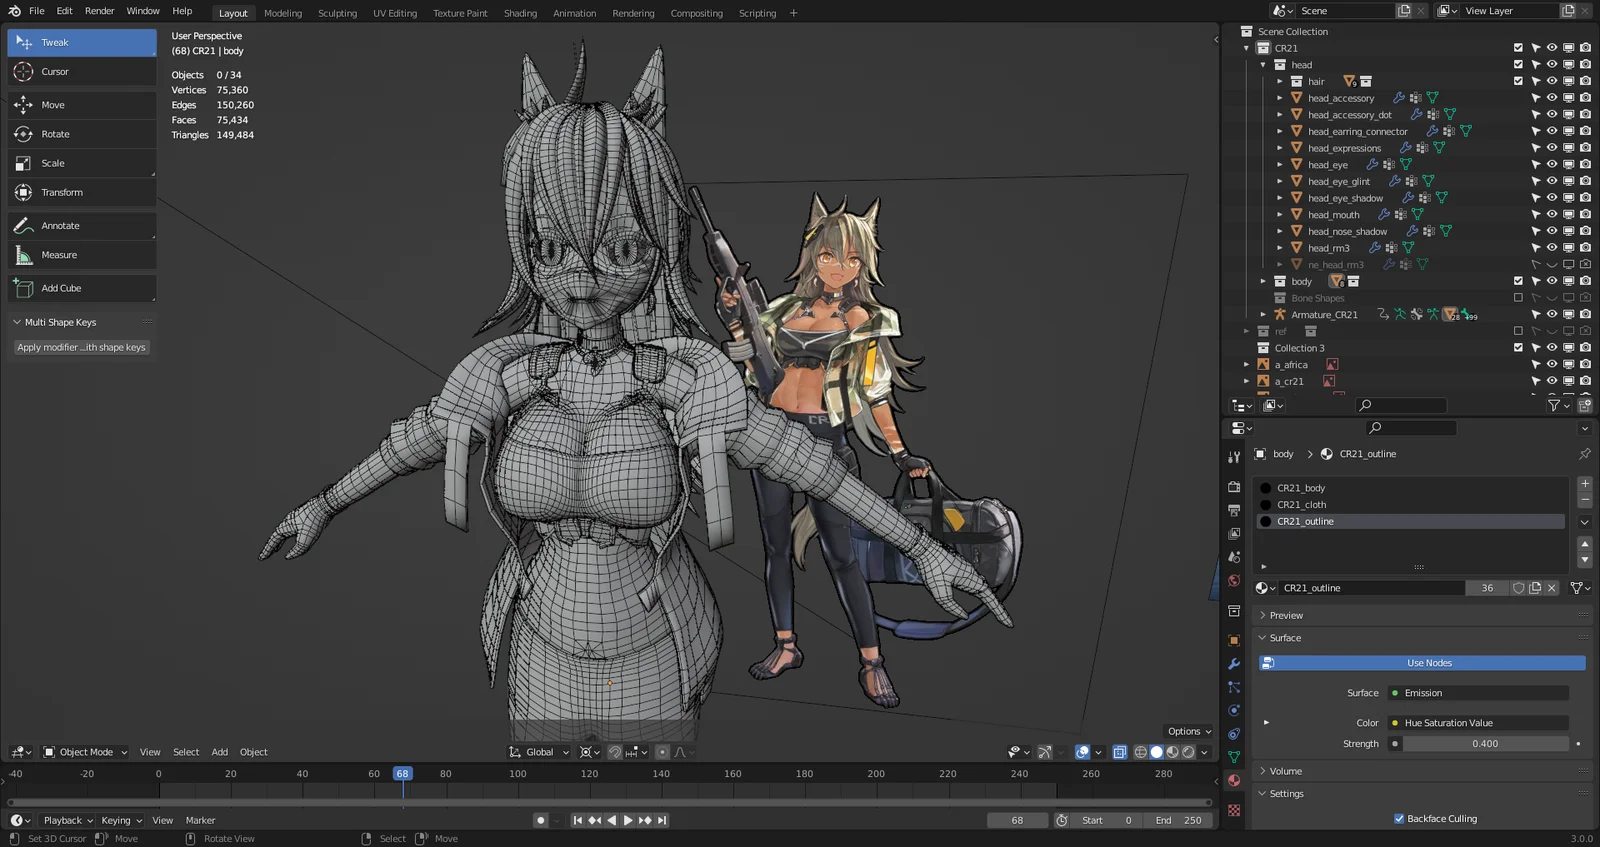Select the Cursor tool
Image resolution: width=1600 pixels, height=847 pixels.
[x=82, y=72]
